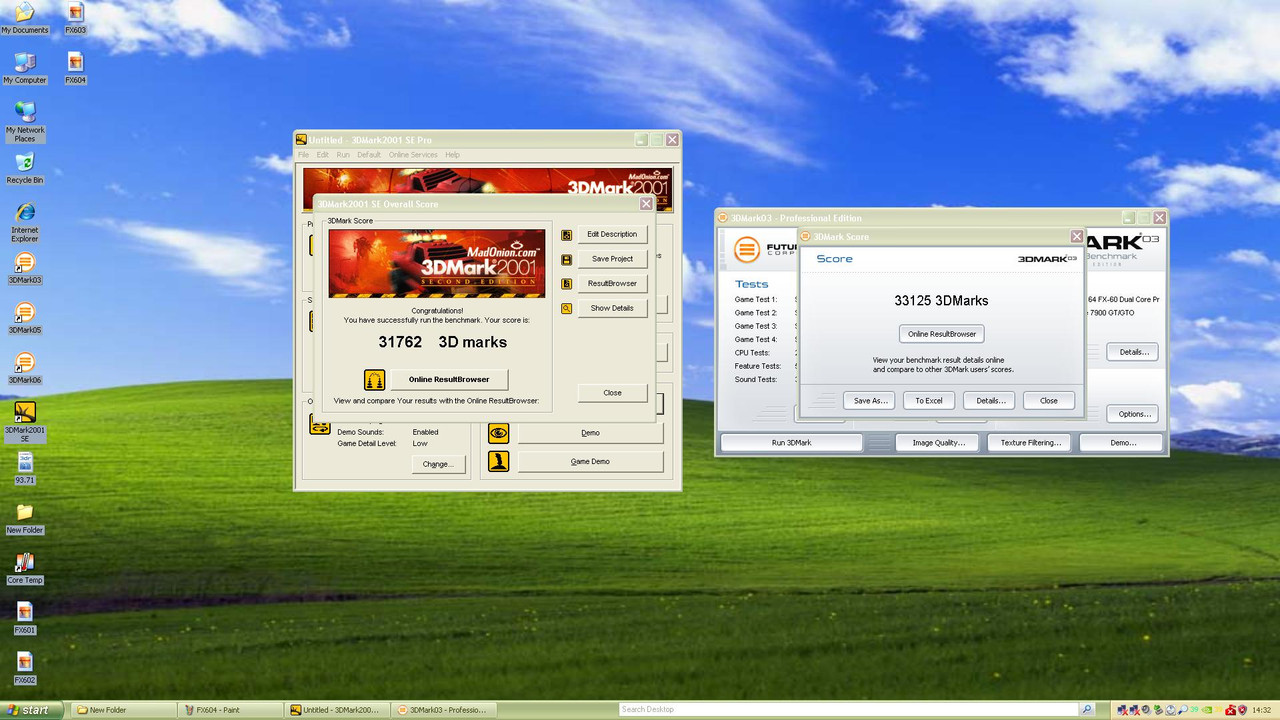Click ResultBrowser button in 3DMark2001 dialog
The height and width of the screenshot is (720, 1280).
(x=612, y=284)
